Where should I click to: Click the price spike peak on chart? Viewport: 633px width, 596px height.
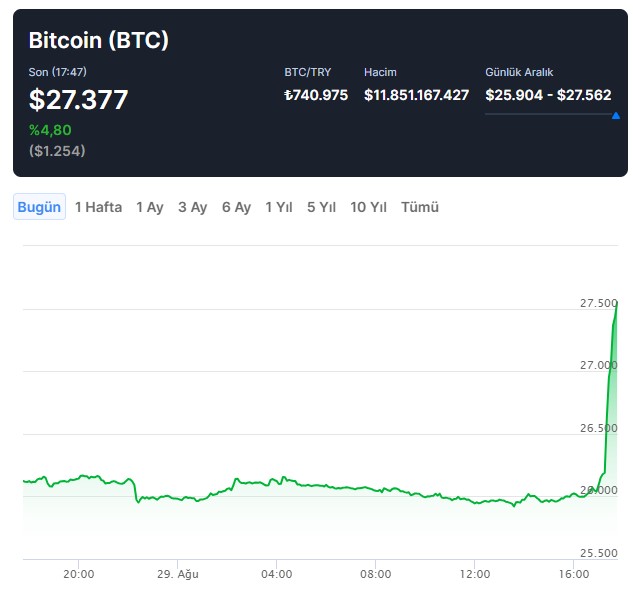(616, 302)
